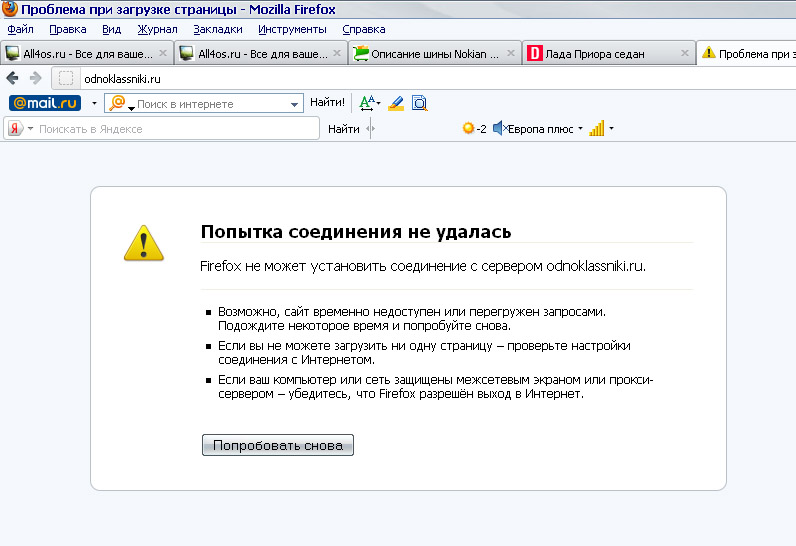The width and height of the screenshot is (796, 546).
Task: Click the 'Попробовать снова' retry button
Action: [278, 445]
